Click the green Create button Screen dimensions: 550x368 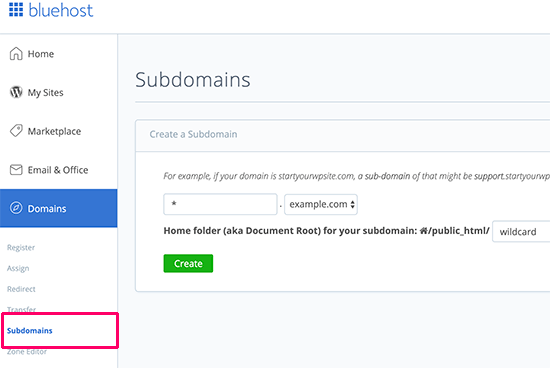[188, 263]
